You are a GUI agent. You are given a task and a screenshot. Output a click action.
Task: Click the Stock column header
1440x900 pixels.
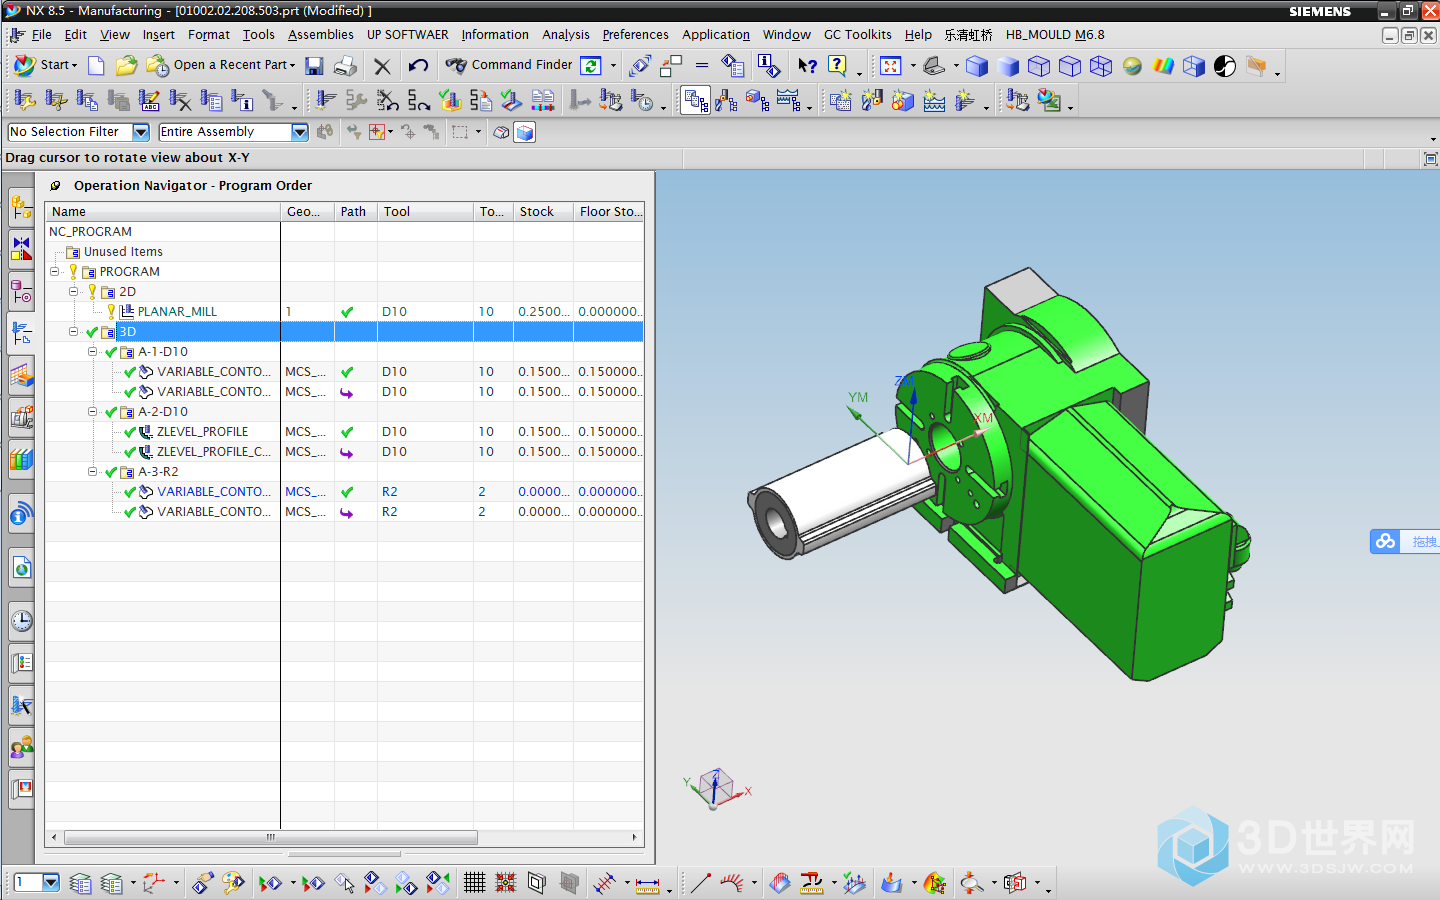coord(543,211)
